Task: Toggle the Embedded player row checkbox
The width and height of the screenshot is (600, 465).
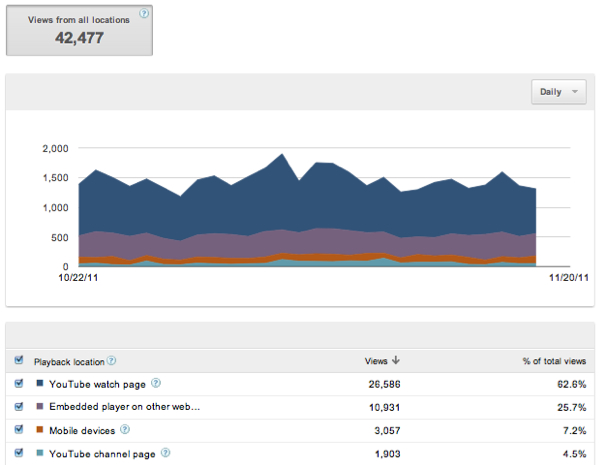Action: (20, 407)
